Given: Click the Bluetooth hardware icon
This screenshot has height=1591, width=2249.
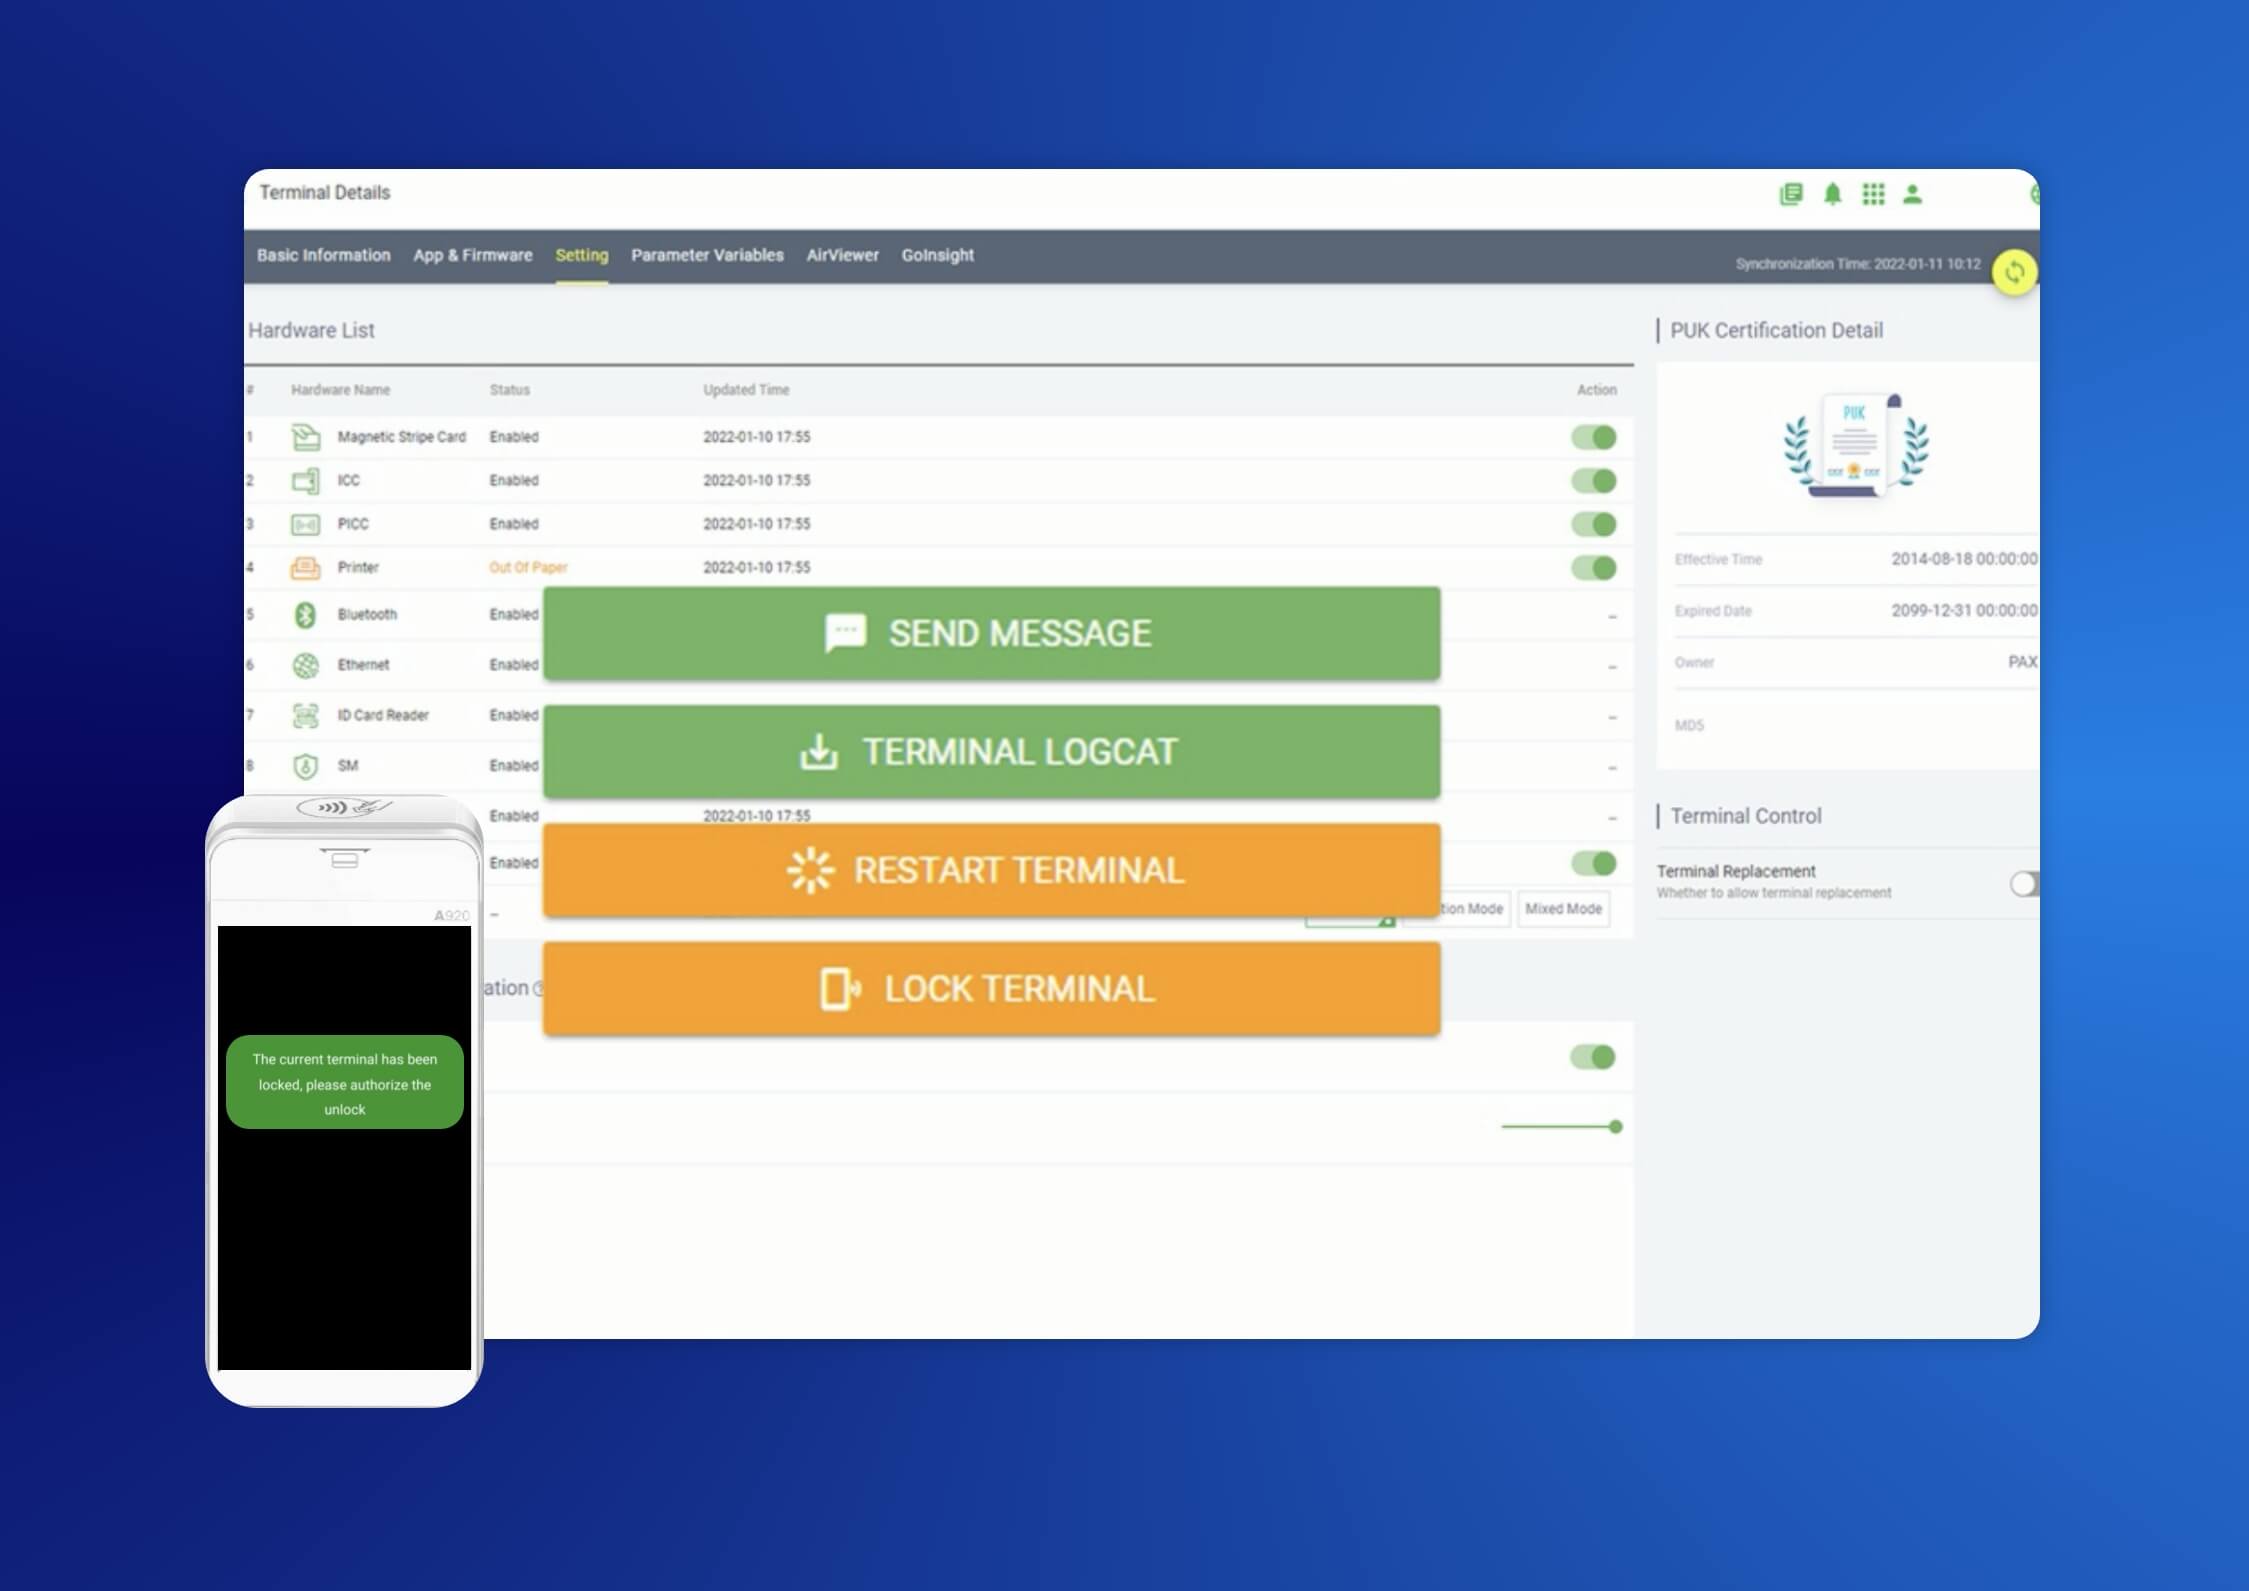Looking at the screenshot, I should [305, 615].
